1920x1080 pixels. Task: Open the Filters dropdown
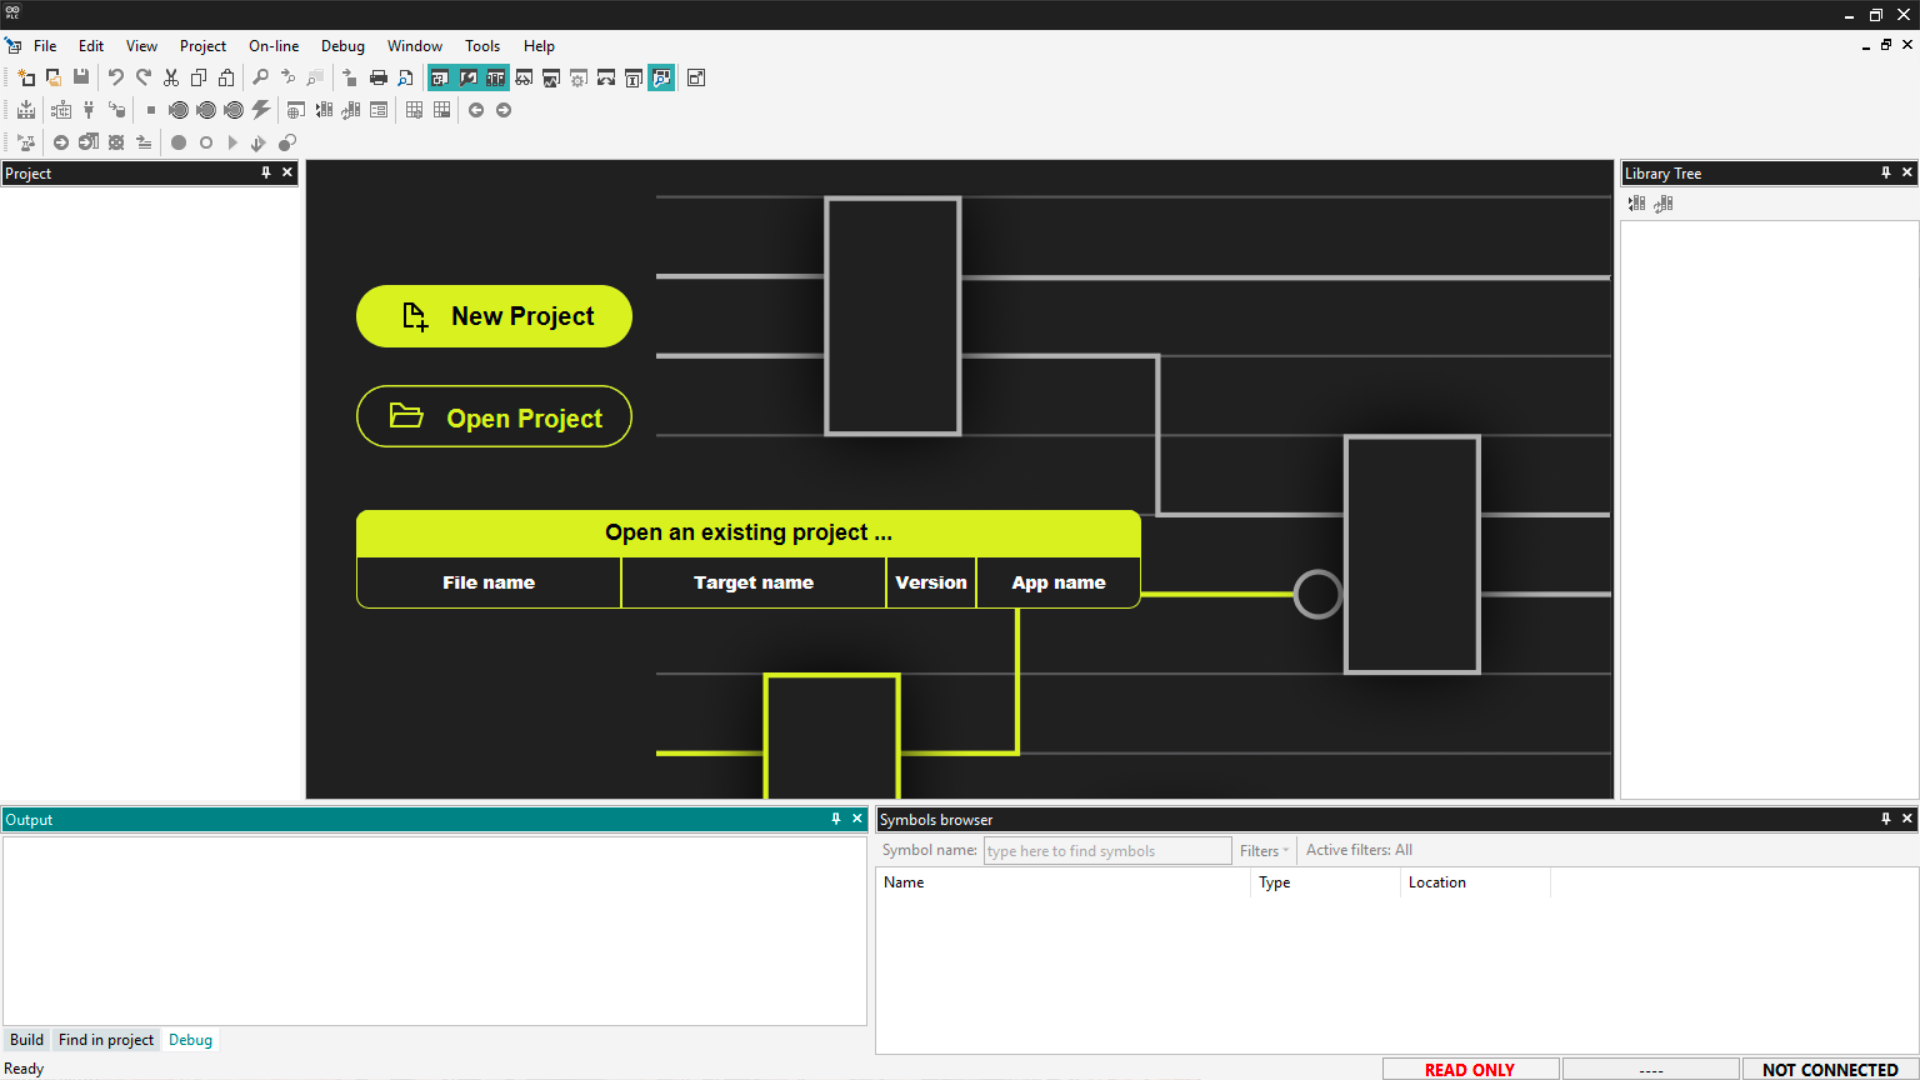1263,851
